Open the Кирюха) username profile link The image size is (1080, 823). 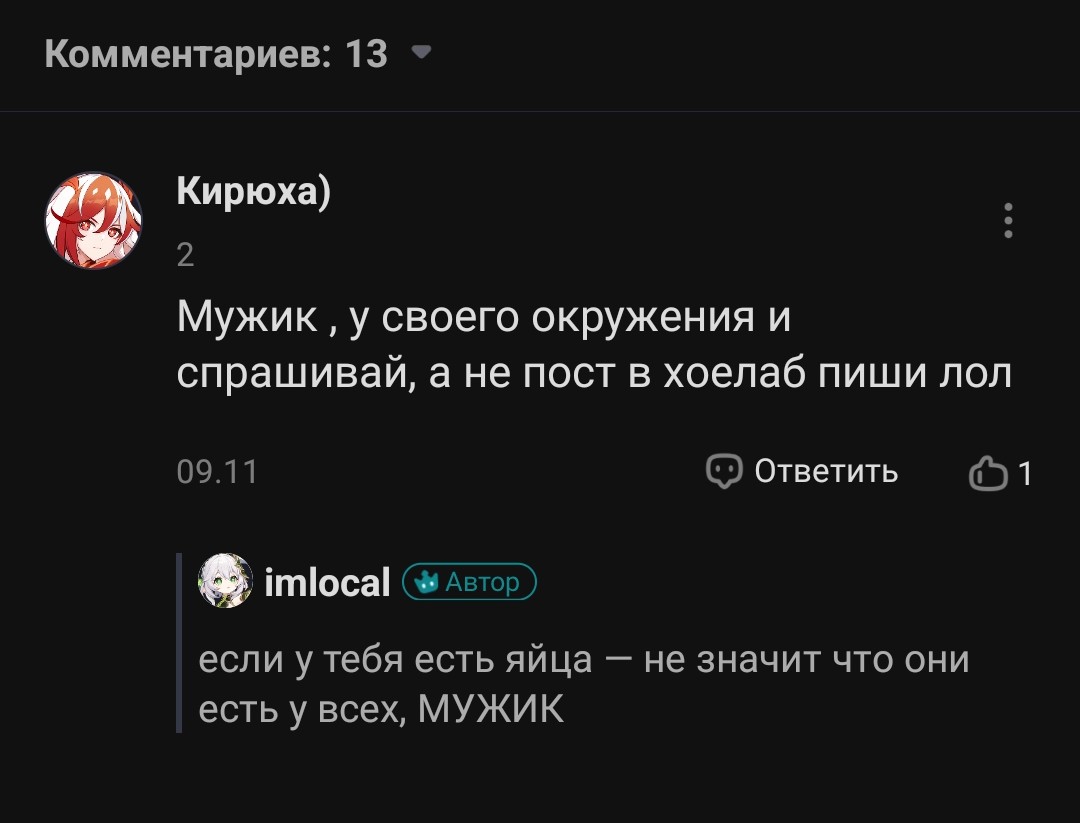[x=253, y=190]
